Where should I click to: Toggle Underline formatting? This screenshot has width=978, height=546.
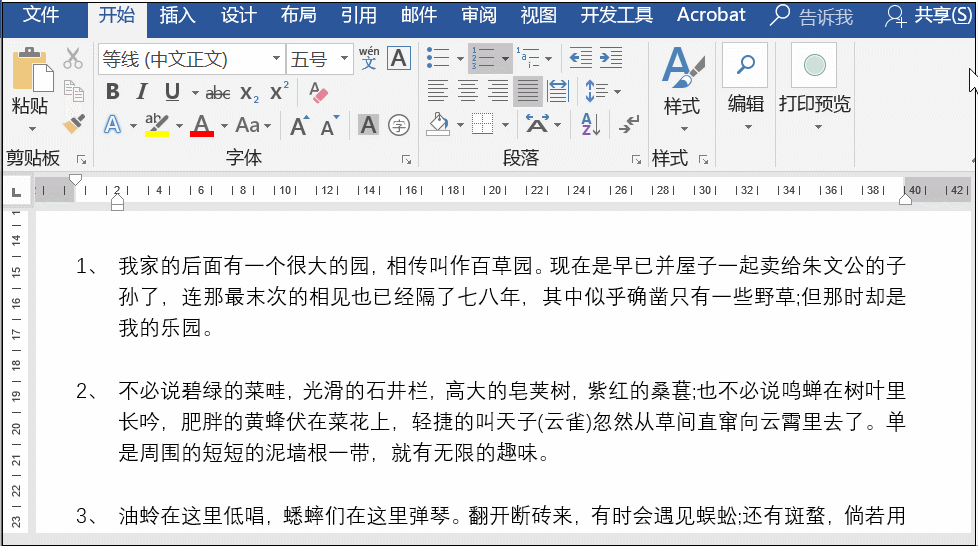[172, 92]
